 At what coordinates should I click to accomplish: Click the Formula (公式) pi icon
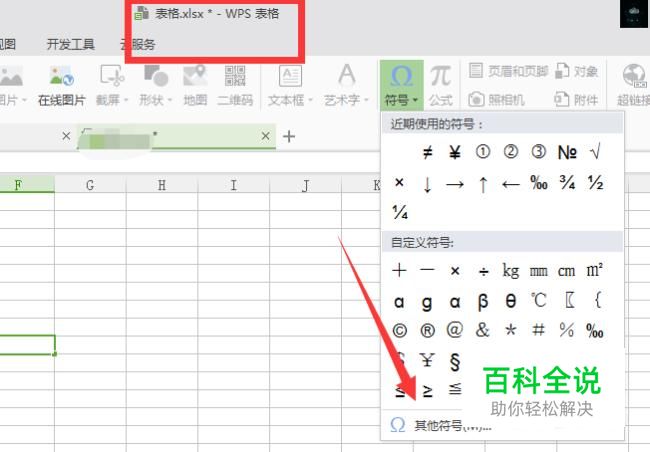pyautogui.click(x=440, y=76)
